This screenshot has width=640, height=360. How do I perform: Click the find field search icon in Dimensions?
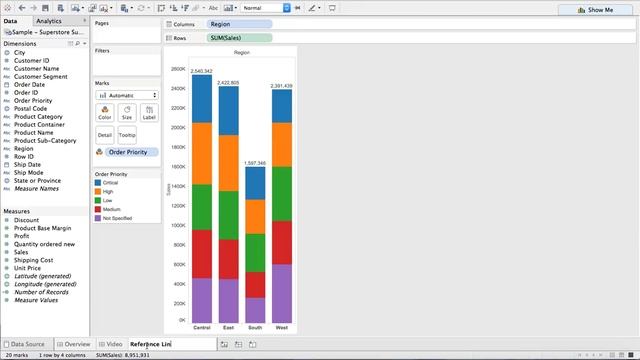pyautogui.click(x=78, y=43)
